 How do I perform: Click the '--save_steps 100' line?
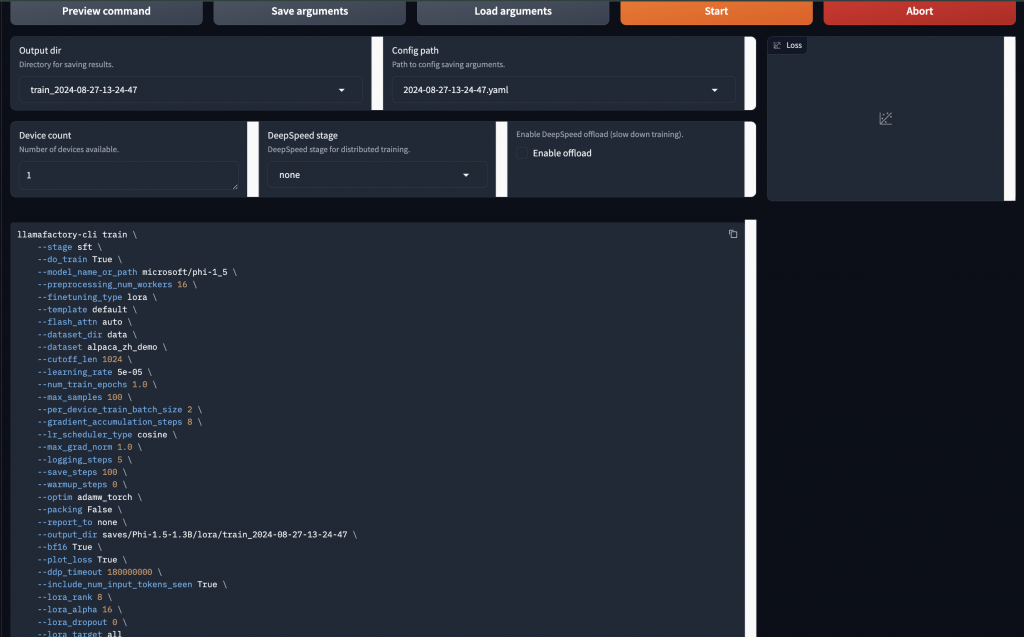[82, 472]
